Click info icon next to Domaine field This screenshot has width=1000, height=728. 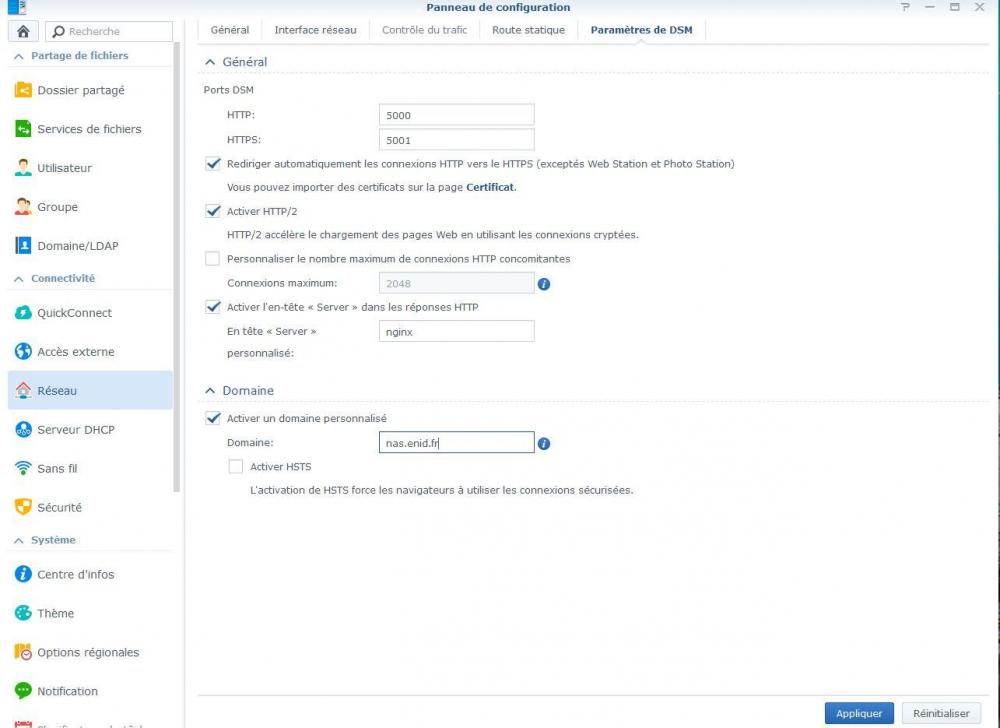[x=544, y=443]
